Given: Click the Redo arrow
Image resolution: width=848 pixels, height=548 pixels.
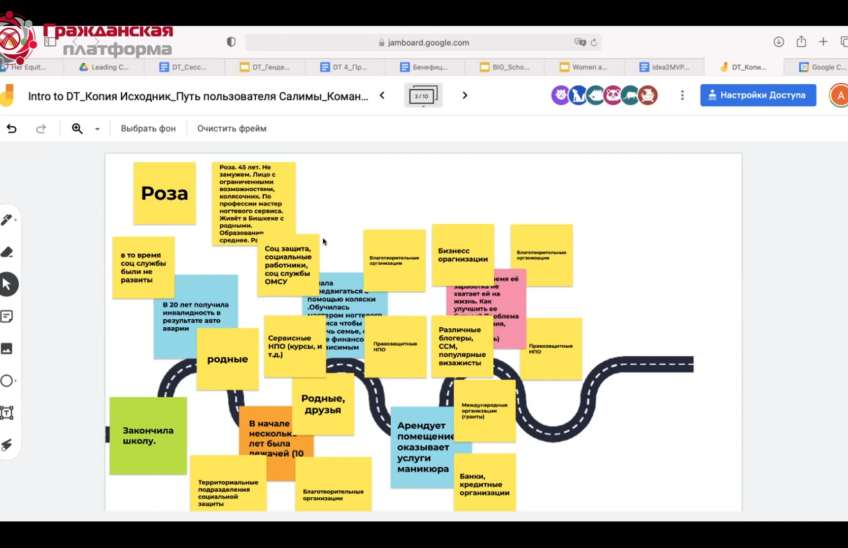Looking at the screenshot, I should [41, 129].
